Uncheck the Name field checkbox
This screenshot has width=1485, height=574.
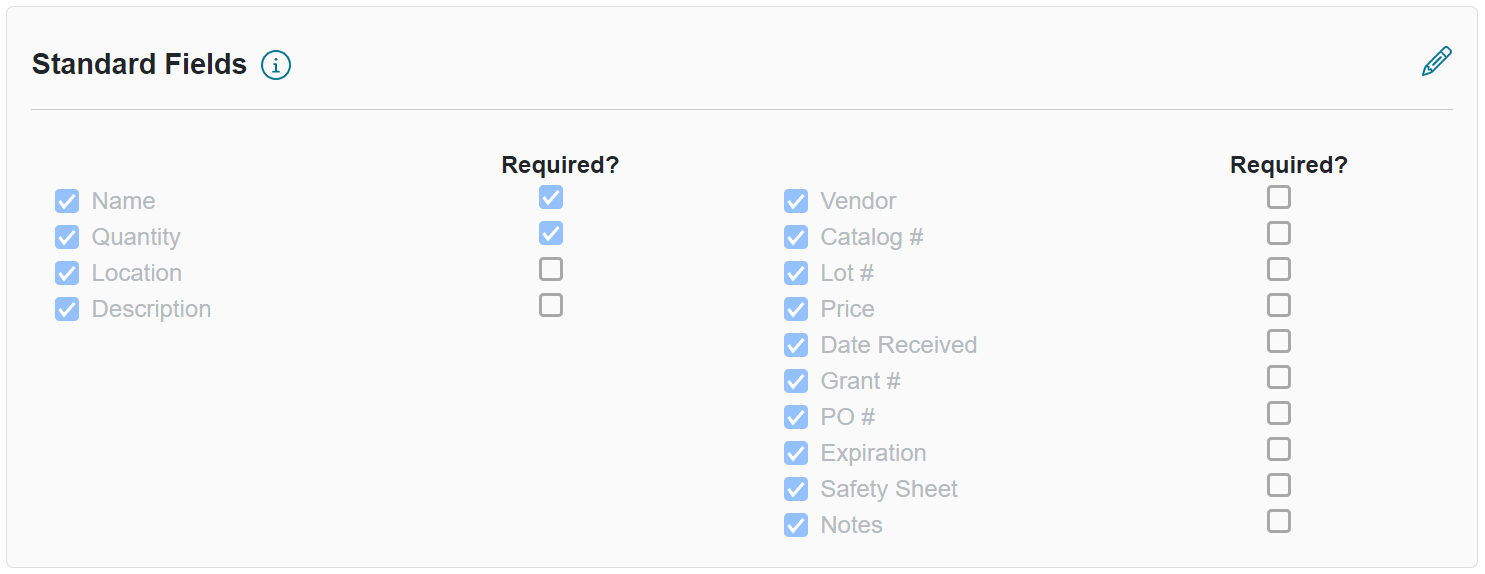click(x=67, y=201)
